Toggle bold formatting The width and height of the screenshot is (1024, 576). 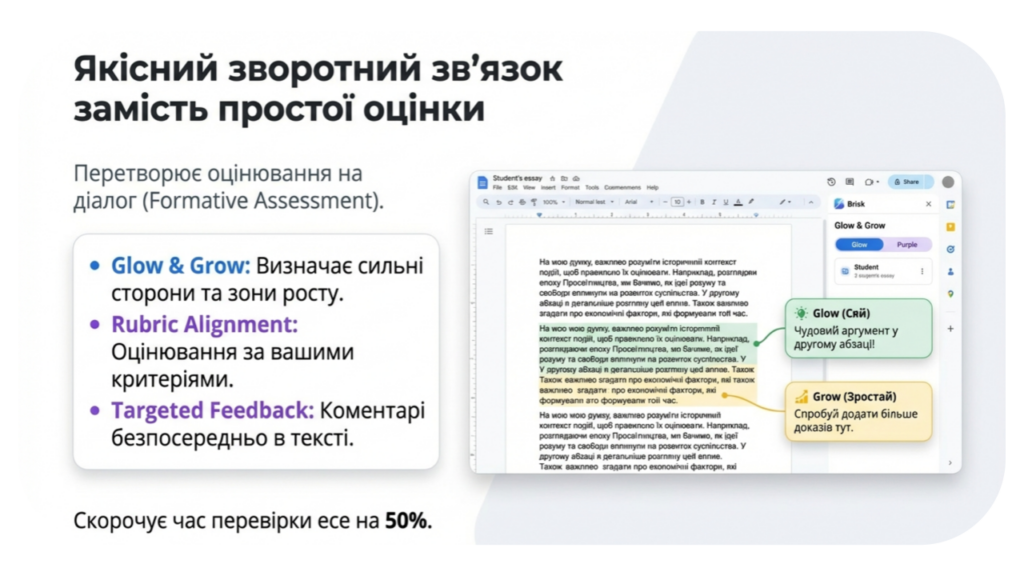click(x=702, y=202)
